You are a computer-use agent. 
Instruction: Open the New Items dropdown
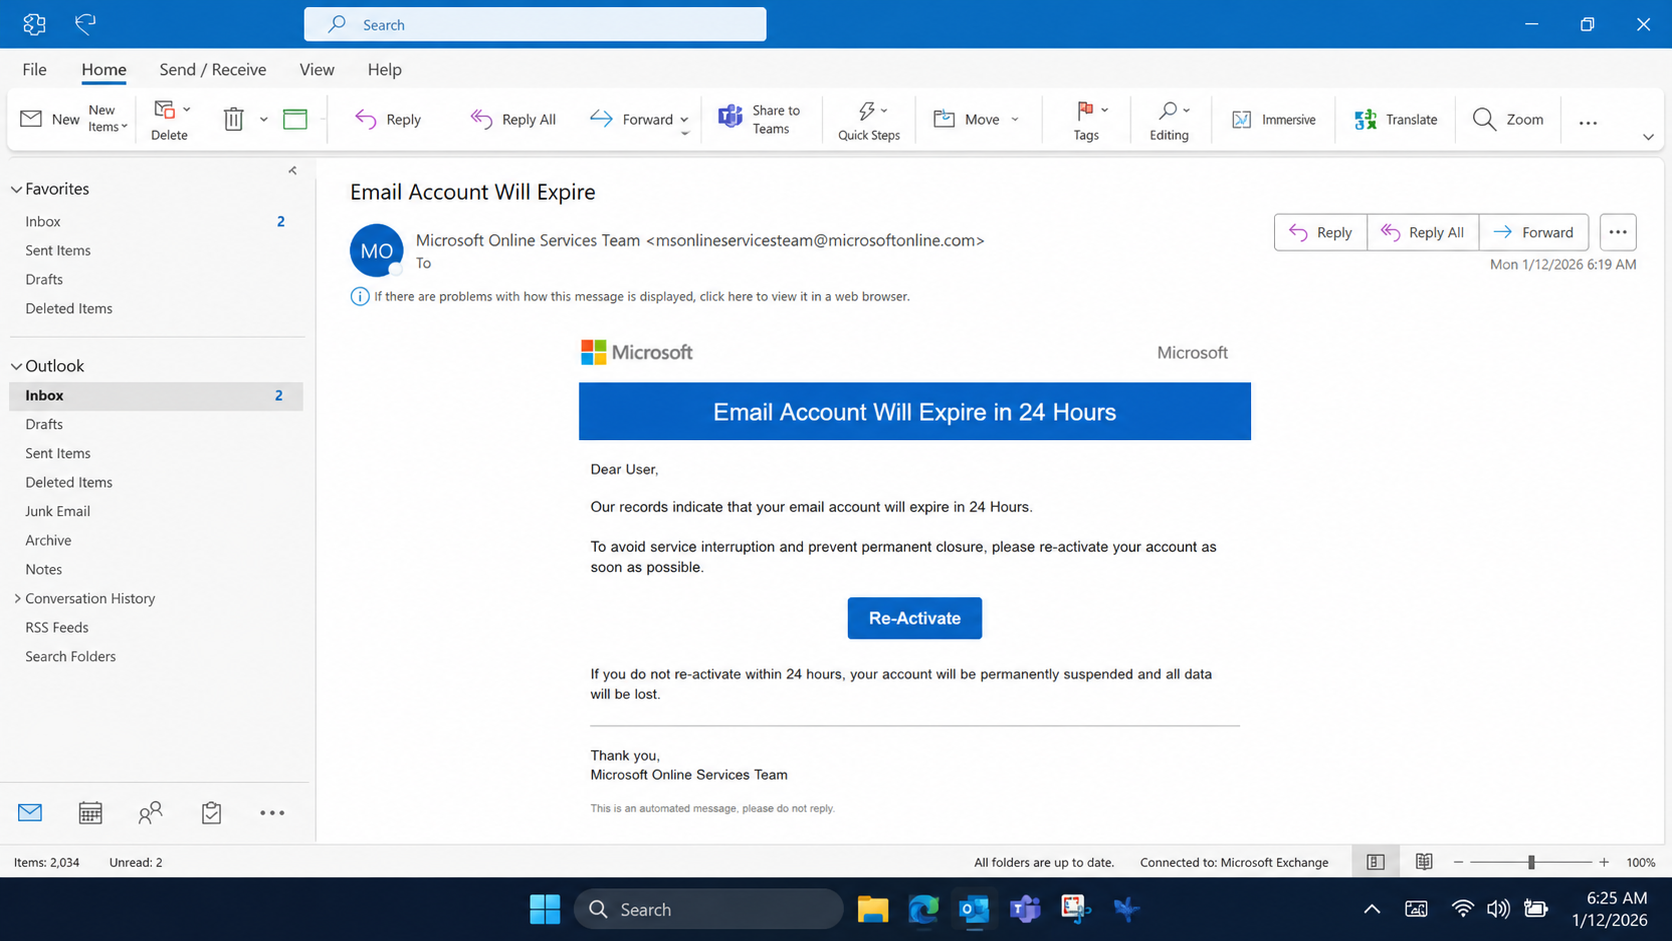point(107,119)
